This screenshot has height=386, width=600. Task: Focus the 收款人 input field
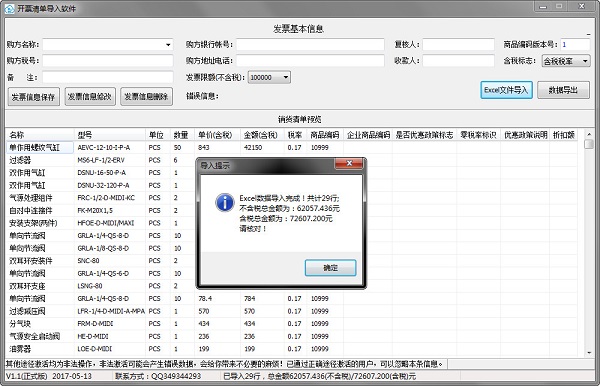point(458,60)
